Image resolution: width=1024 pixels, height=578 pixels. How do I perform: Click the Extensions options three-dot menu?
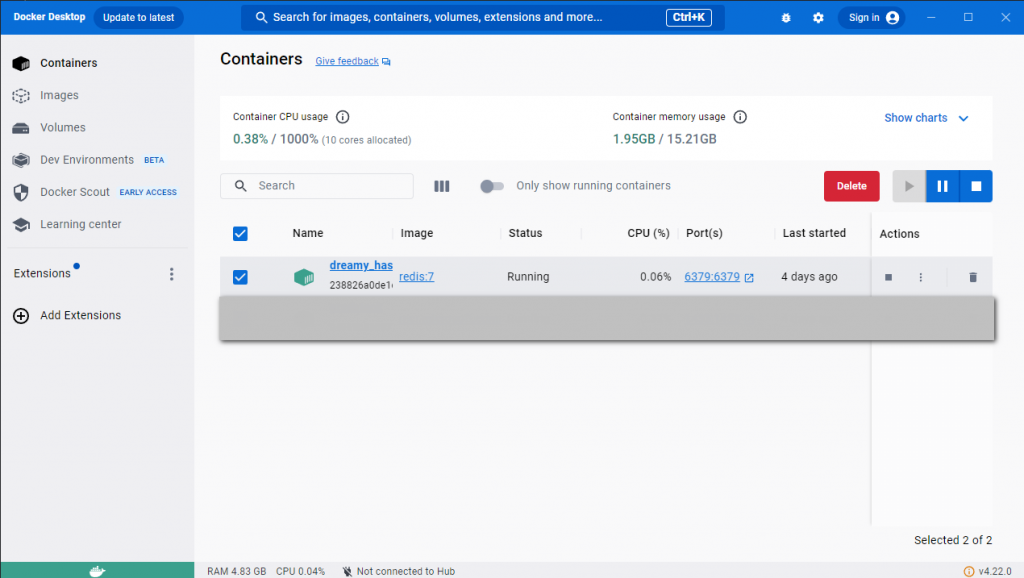[172, 274]
